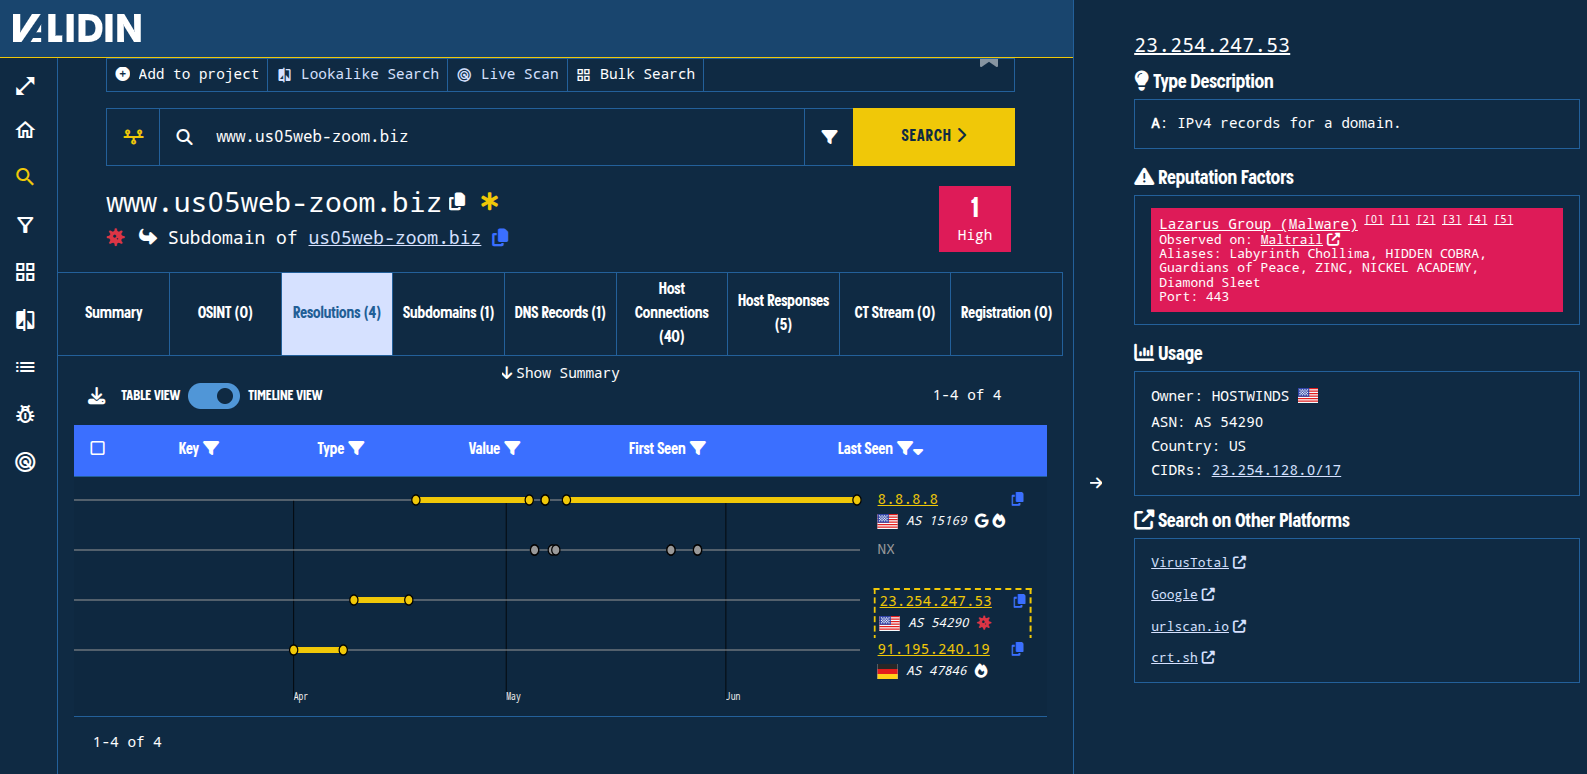1587x774 pixels.
Task: Click the yellow asterisk next to domain title
Action: click(x=489, y=201)
